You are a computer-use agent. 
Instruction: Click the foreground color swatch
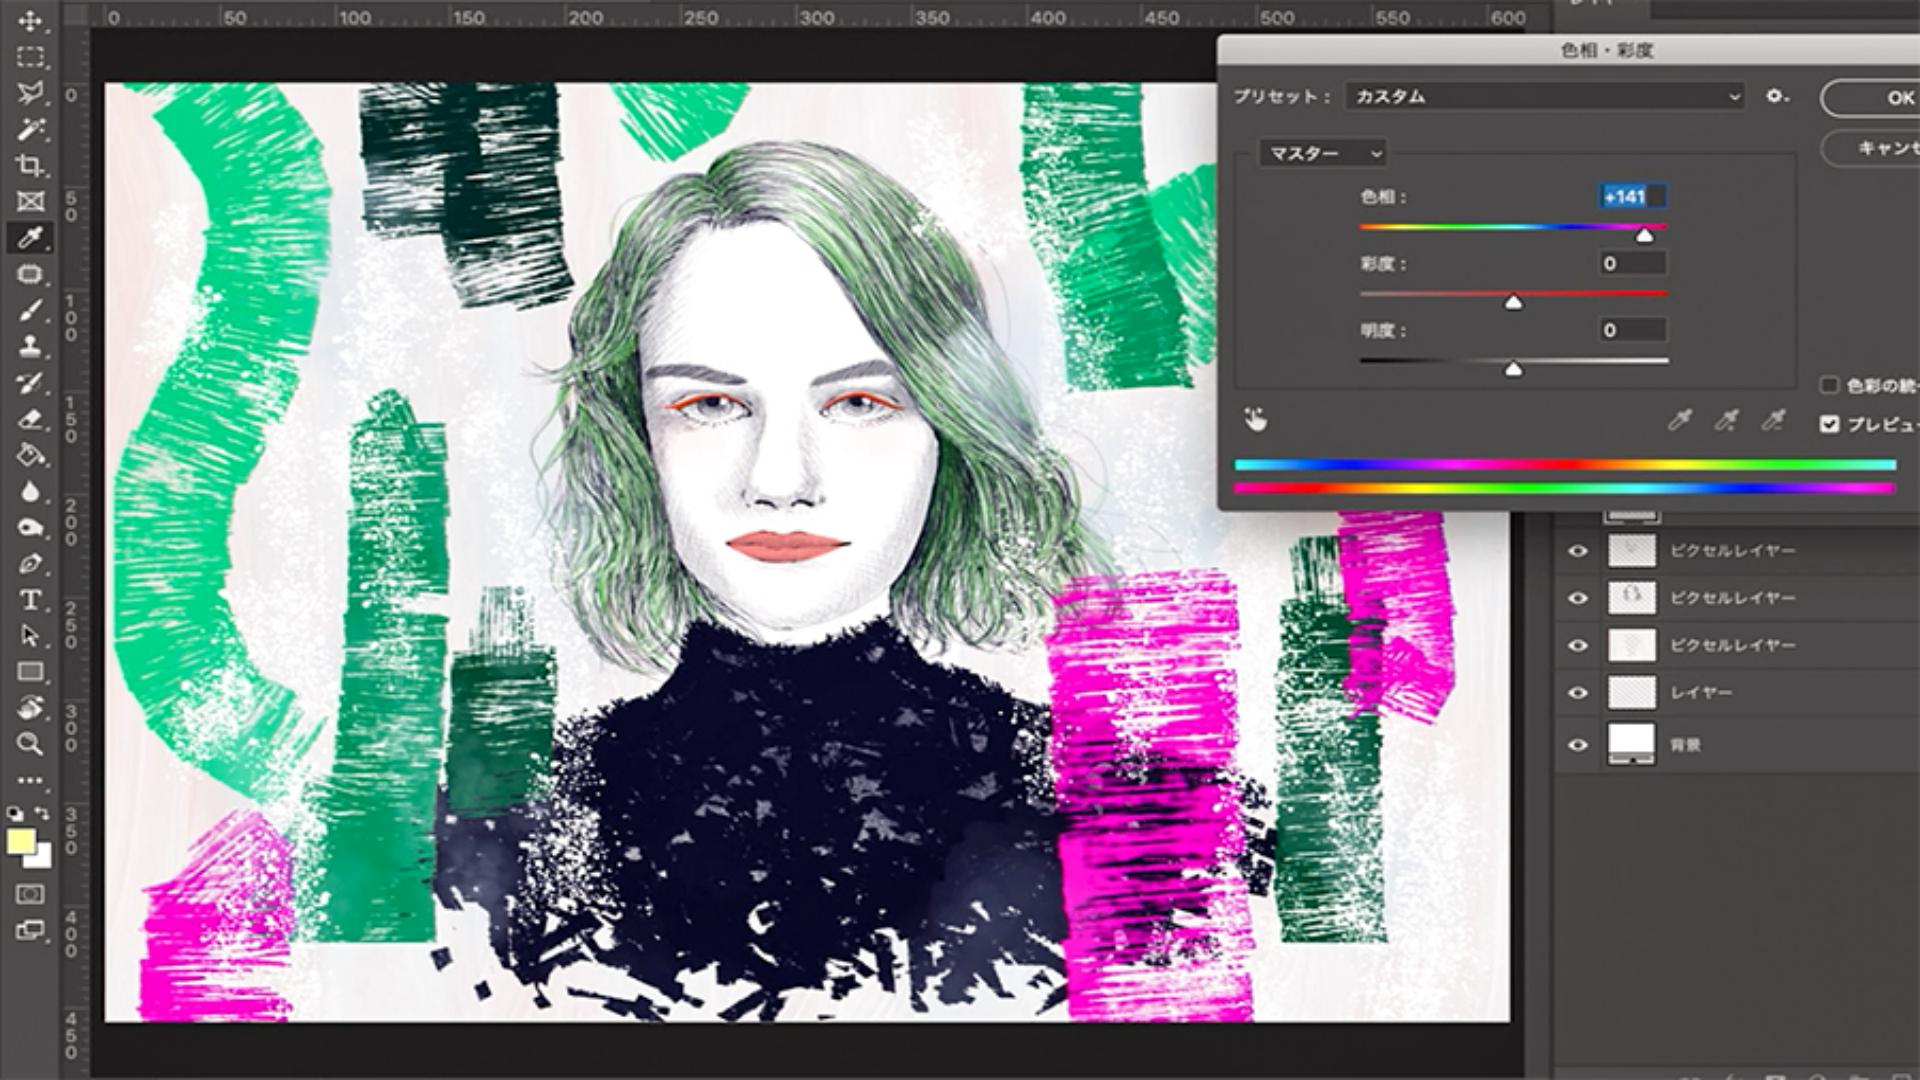coord(20,841)
